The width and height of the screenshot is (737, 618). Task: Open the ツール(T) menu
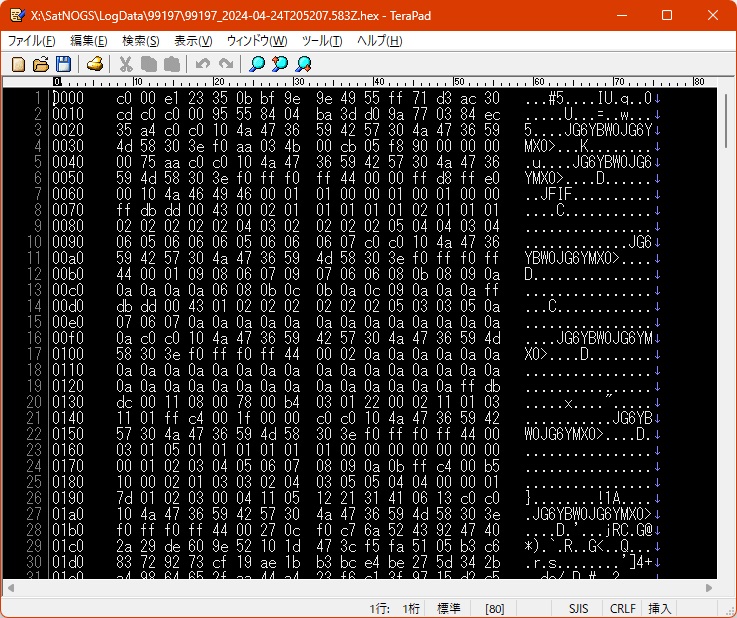point(322,41)
